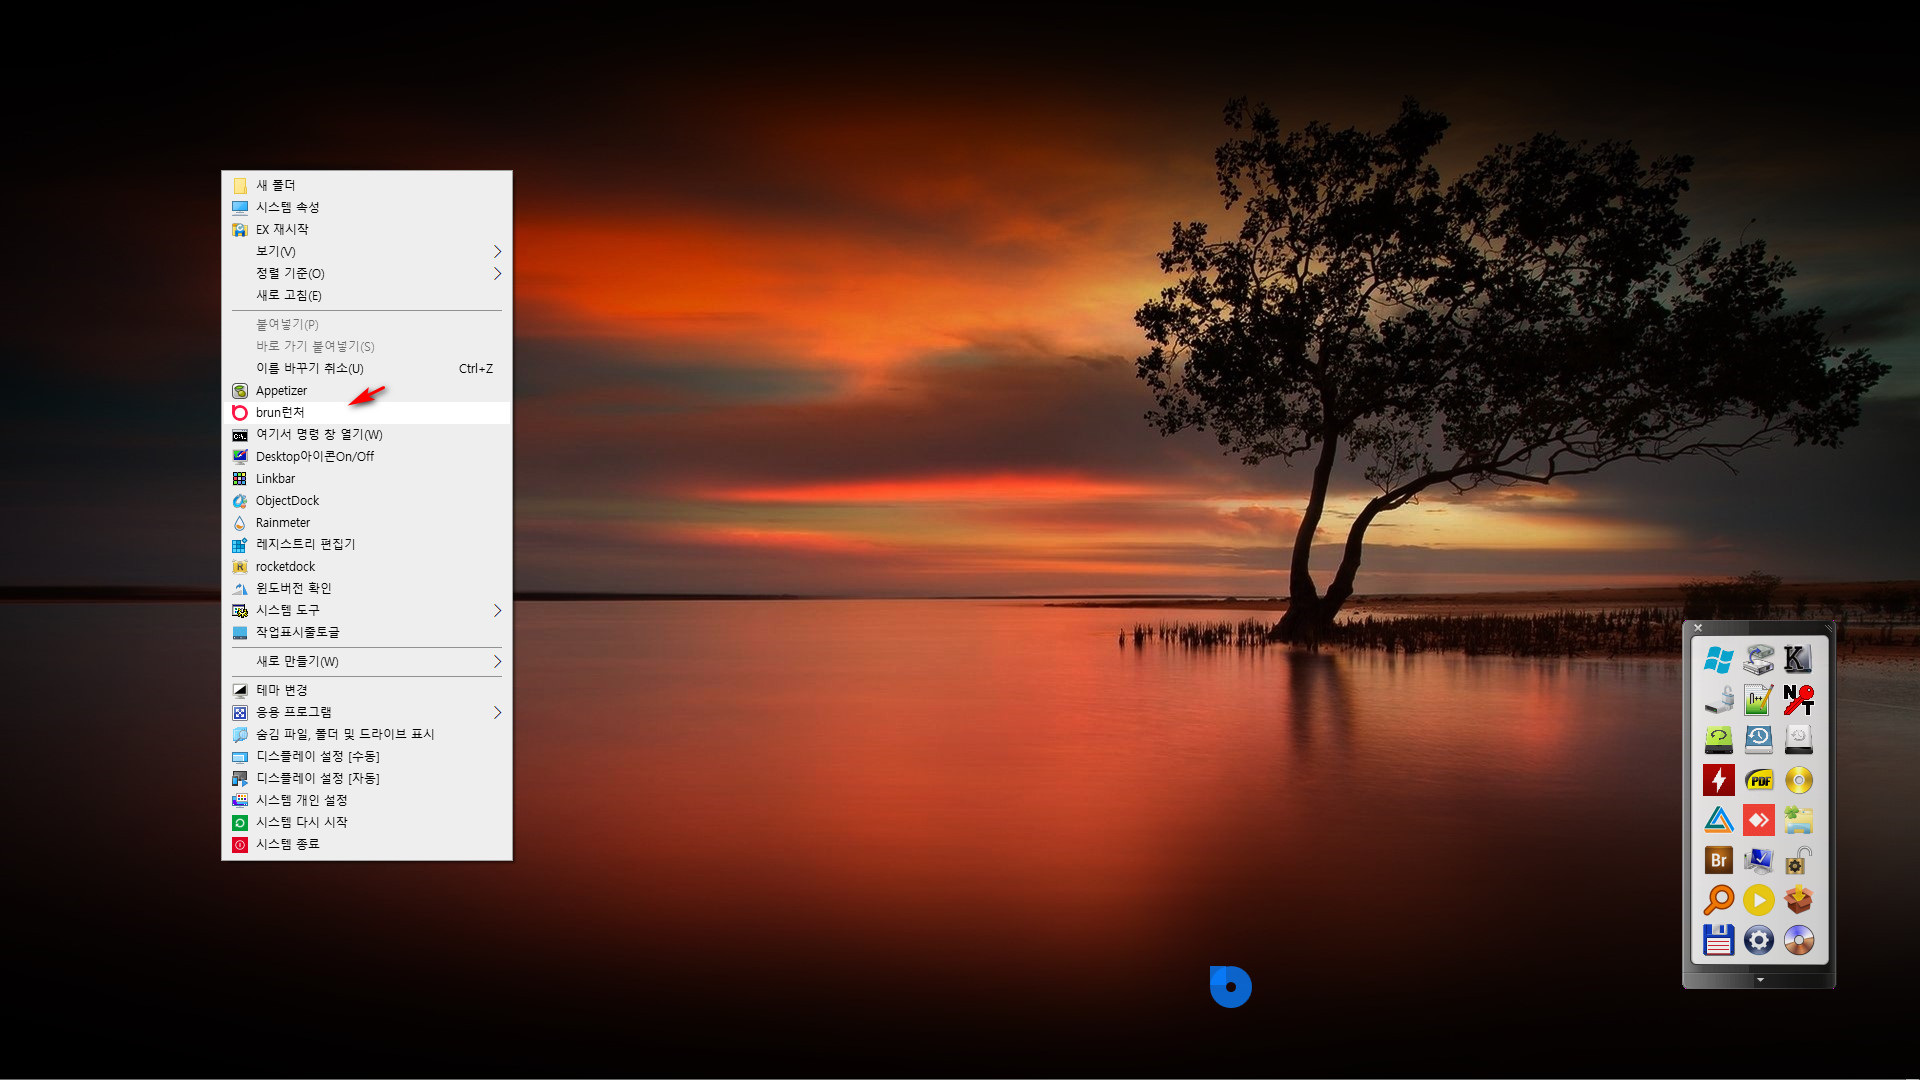Expand the 응용 프로그램 submenu arrow
Screen dimensions: 1920x1080
point(497,712)
